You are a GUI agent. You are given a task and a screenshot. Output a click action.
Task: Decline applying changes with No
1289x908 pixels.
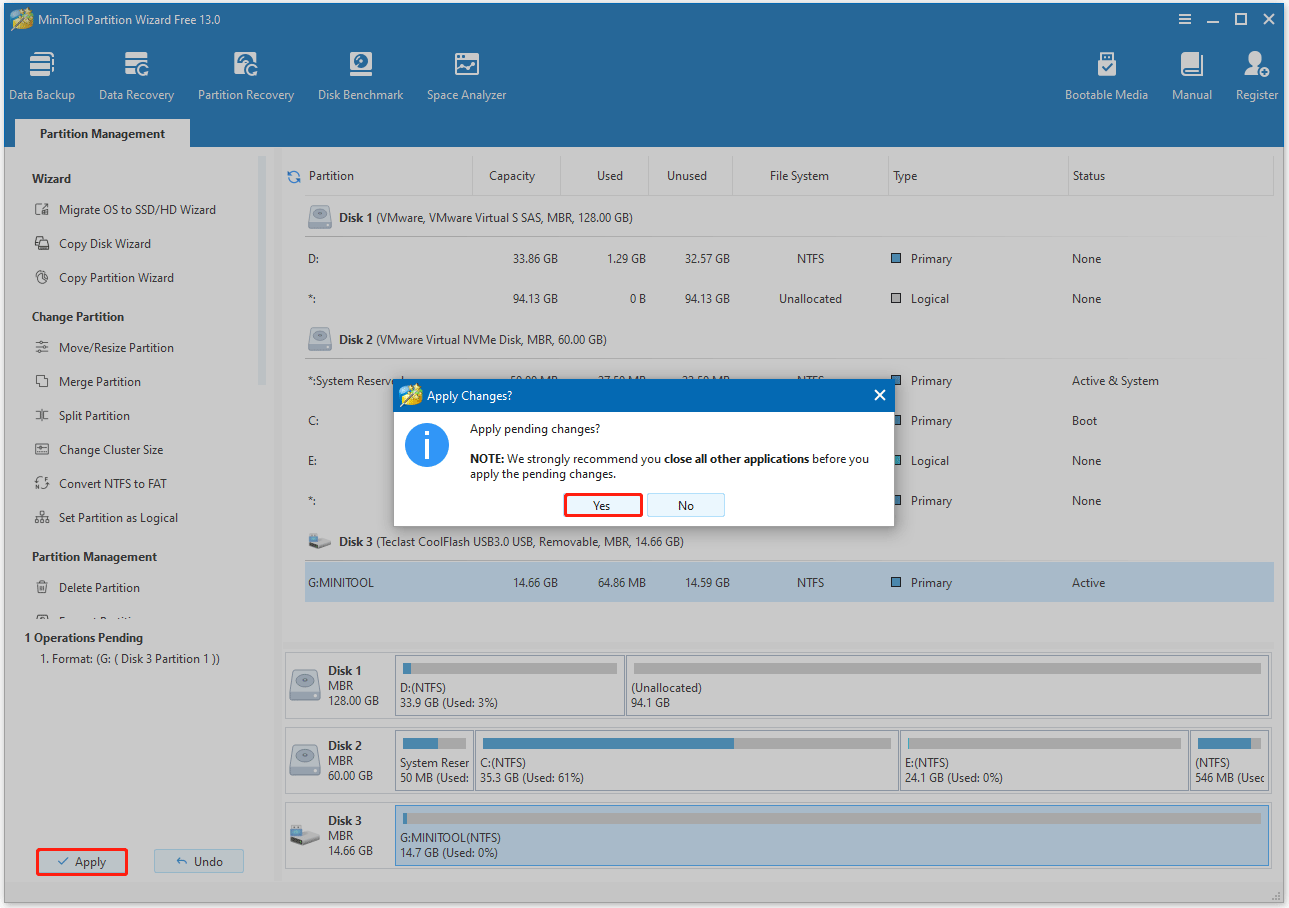(x=685, y=505)
